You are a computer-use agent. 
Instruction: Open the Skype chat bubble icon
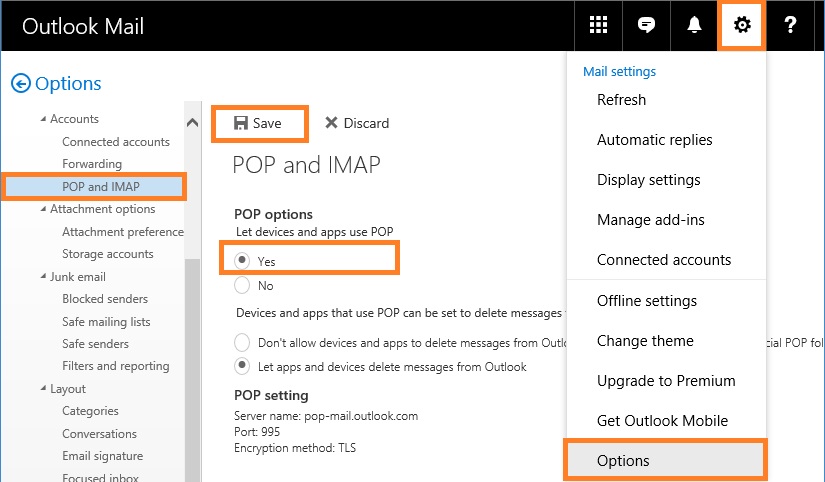pyautogui.click(x=646, y=25)
